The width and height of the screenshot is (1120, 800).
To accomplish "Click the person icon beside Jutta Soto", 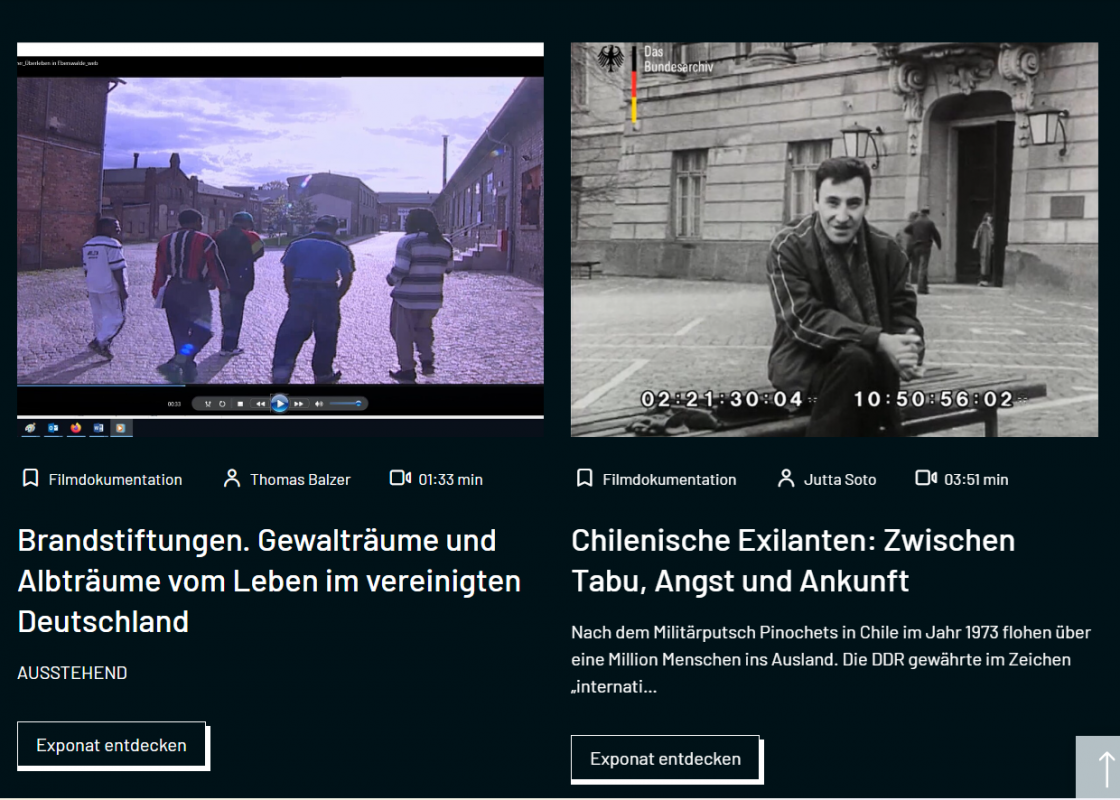I will (786, 479).
